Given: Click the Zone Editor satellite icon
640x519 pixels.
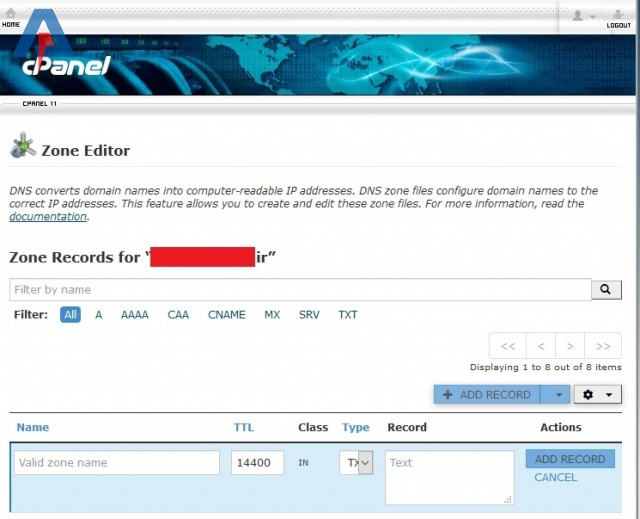Looking at the screenshot, I should (x=23, y=145).
